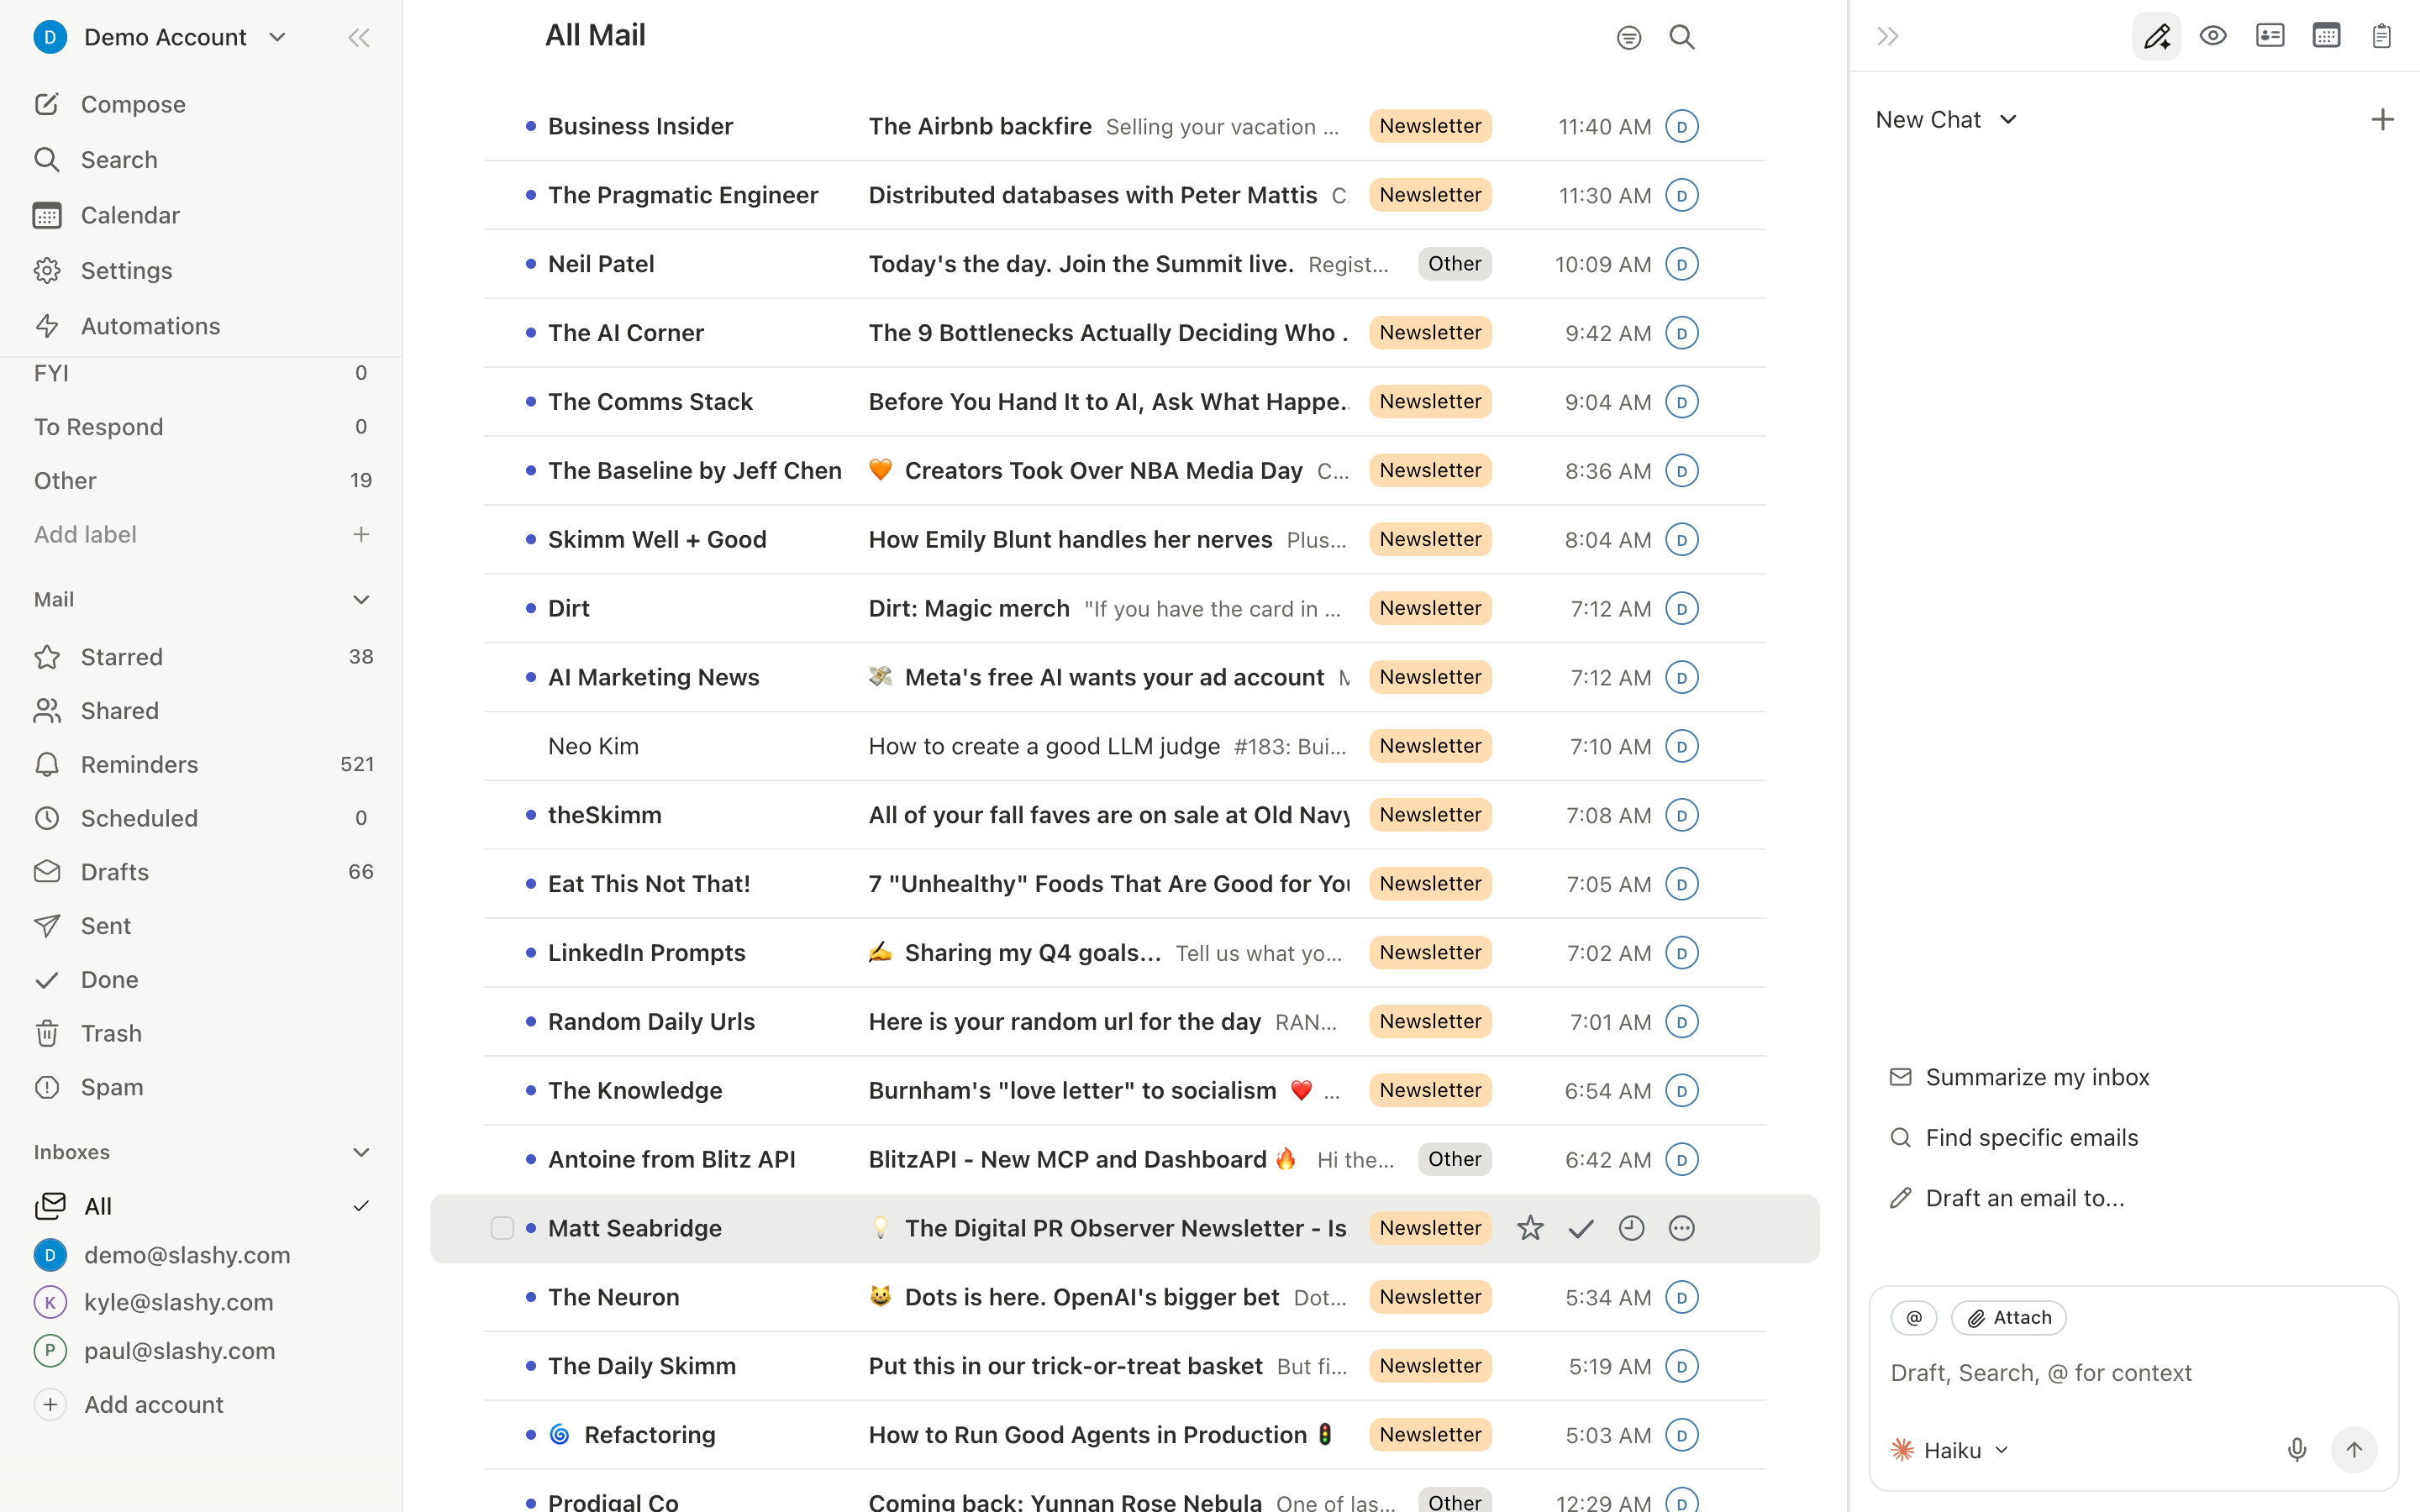Open the Neil Patel email
The width and height of the screenshot is (2420, 1512).
click(x=1124, y=264)
